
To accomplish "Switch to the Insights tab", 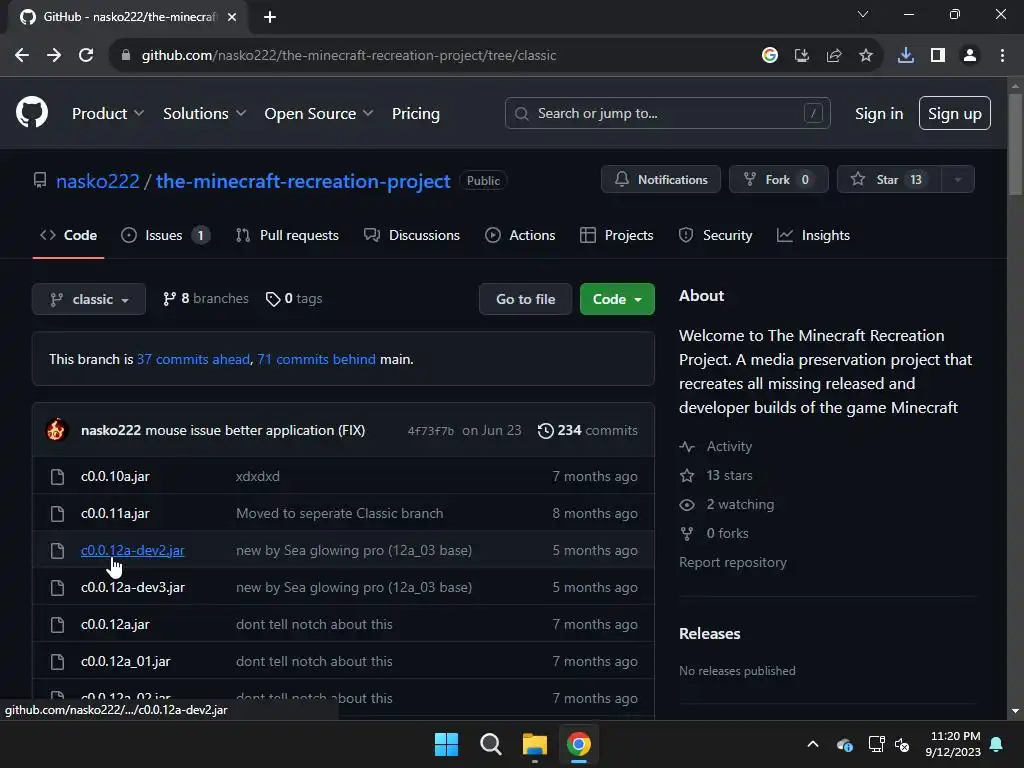I will (x=814, y=235).
